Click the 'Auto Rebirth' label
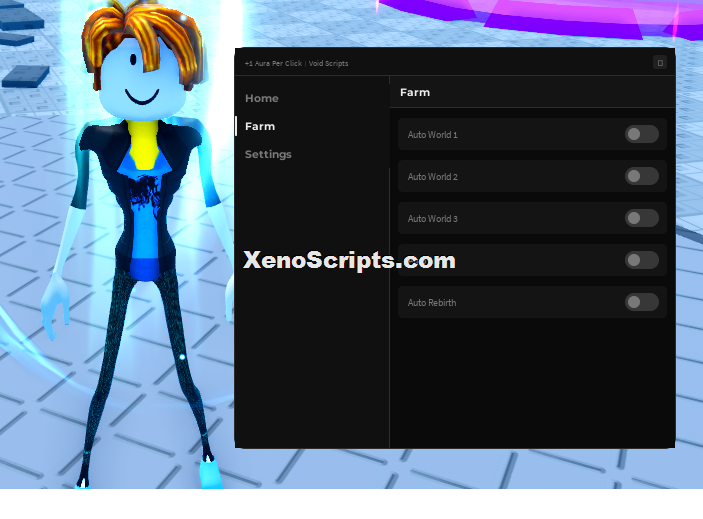703x519 pixels. tap(432, 303)
